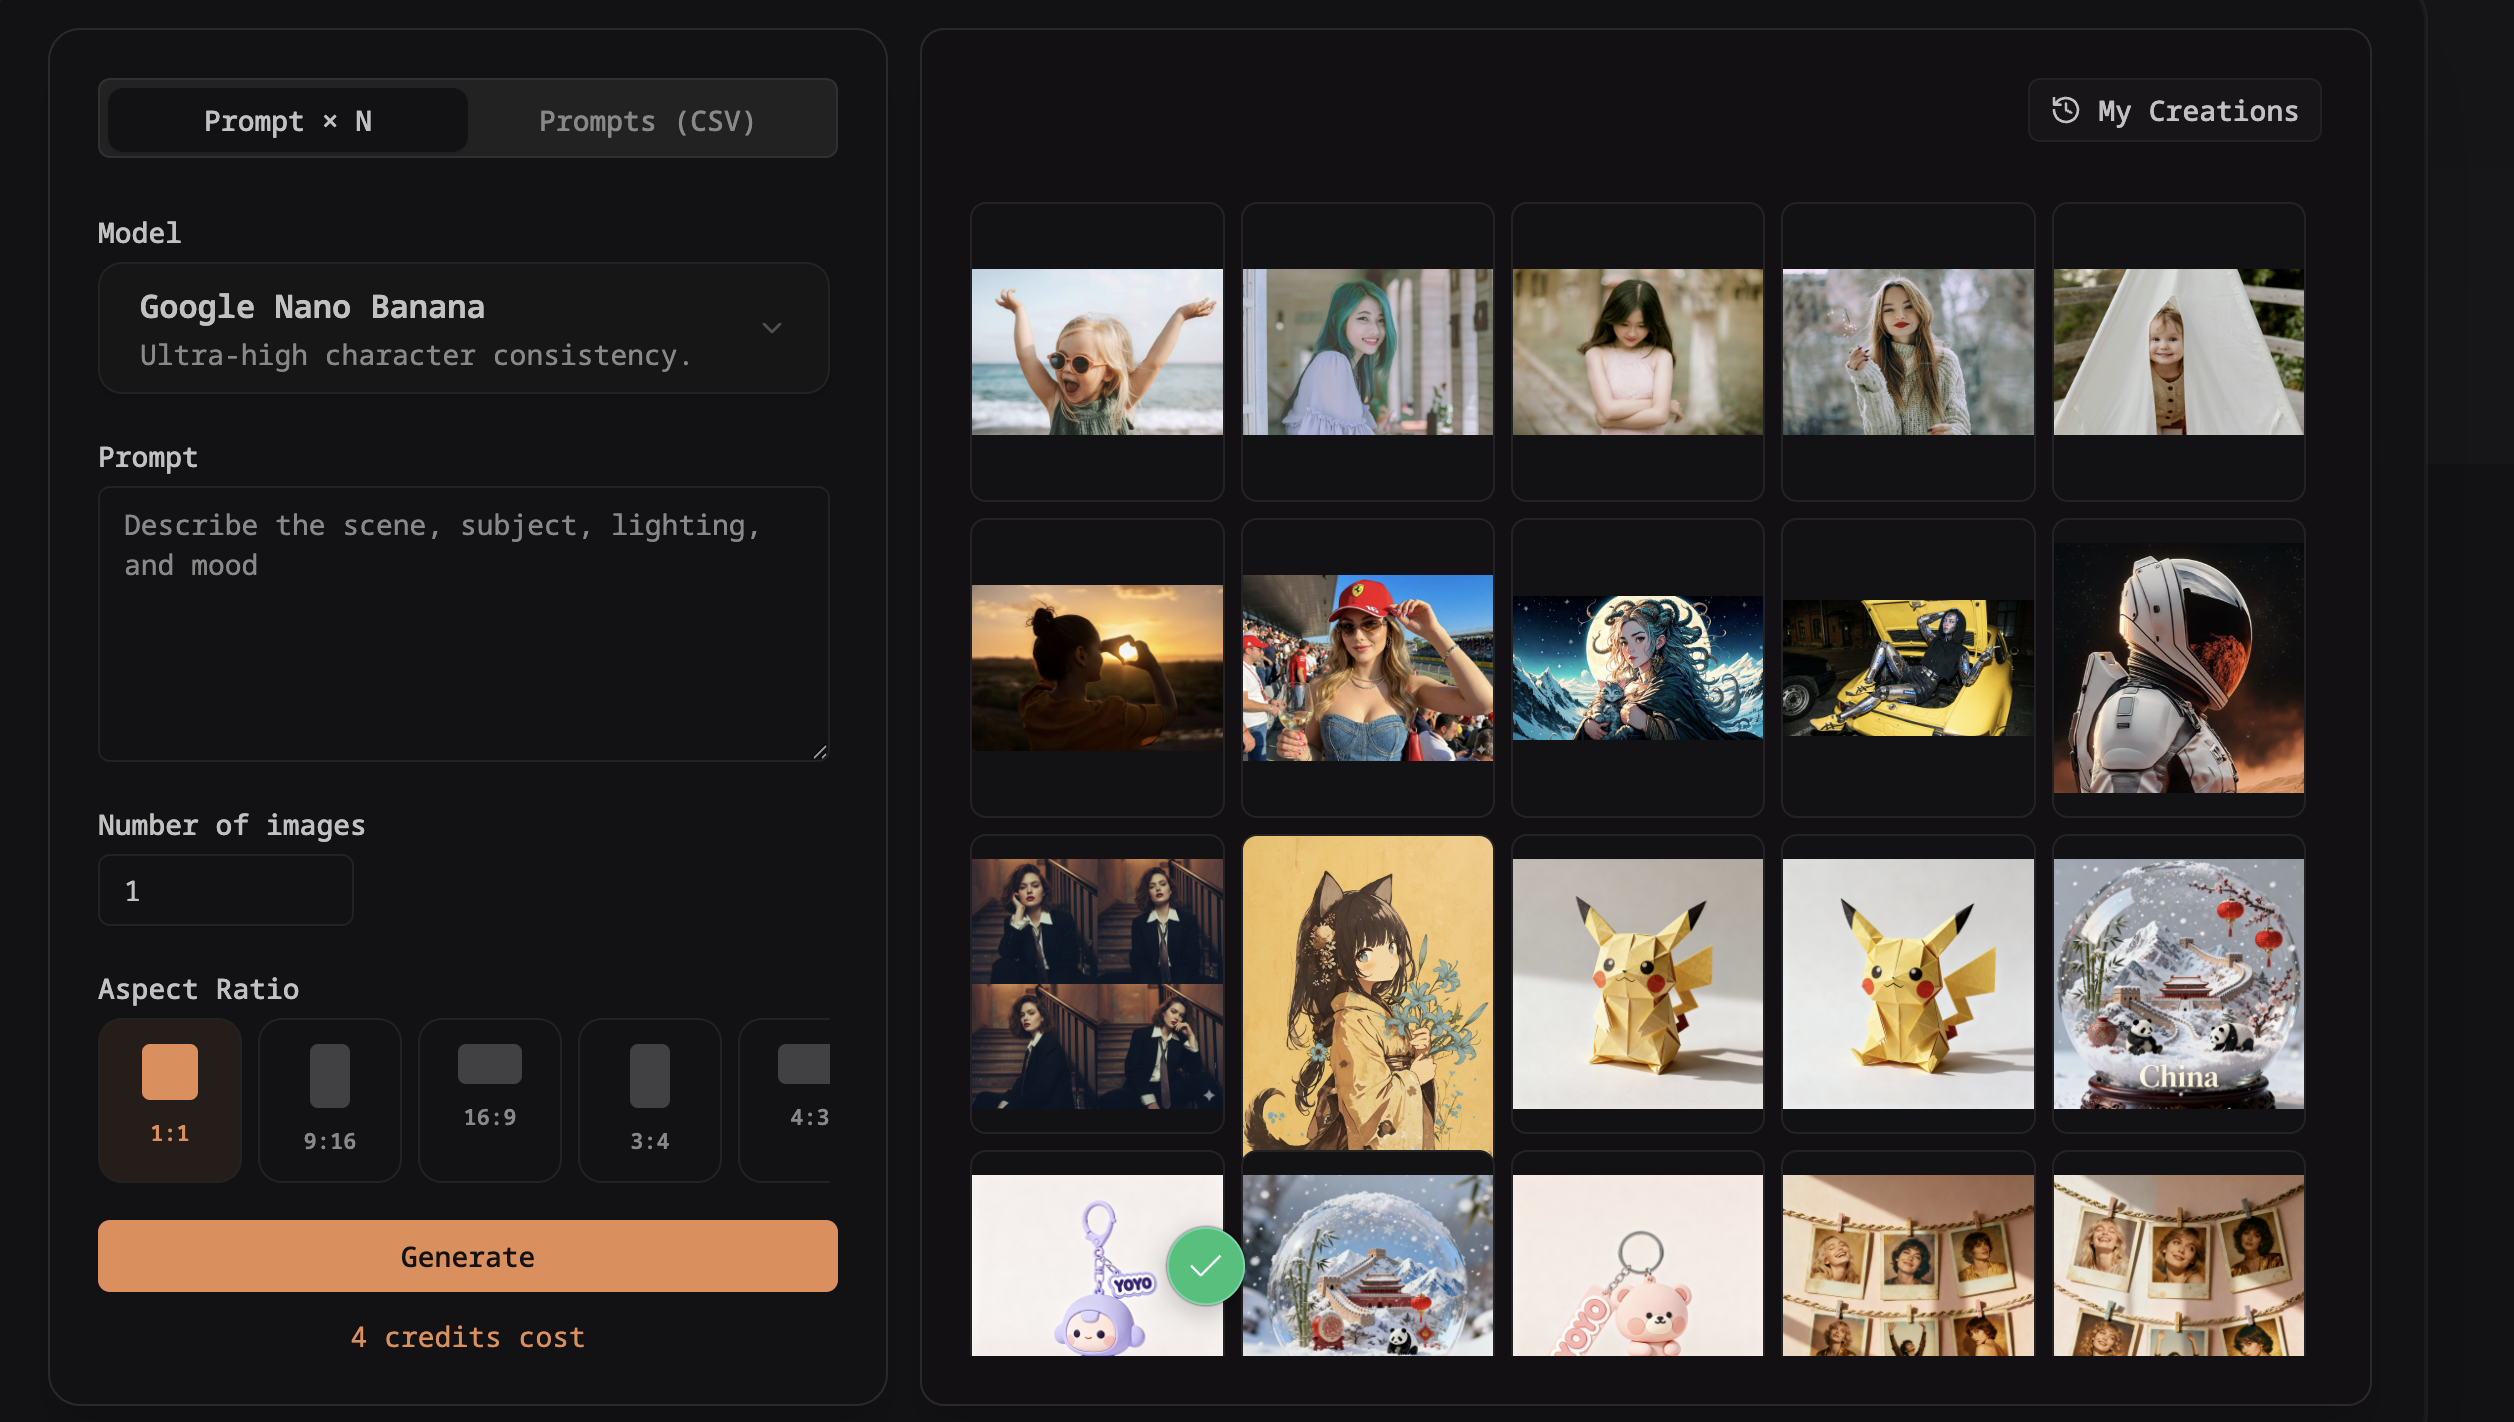Open the baby in white tent image

[2179, 352]
